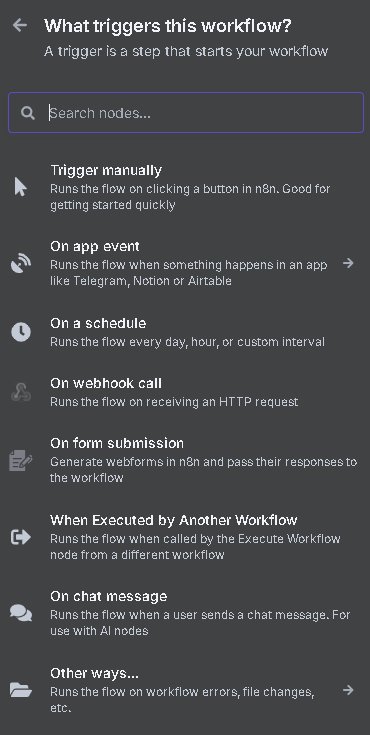Screen dimensions: 370x735
Task: Choose On chat message trigger
Action: point(185,613)
